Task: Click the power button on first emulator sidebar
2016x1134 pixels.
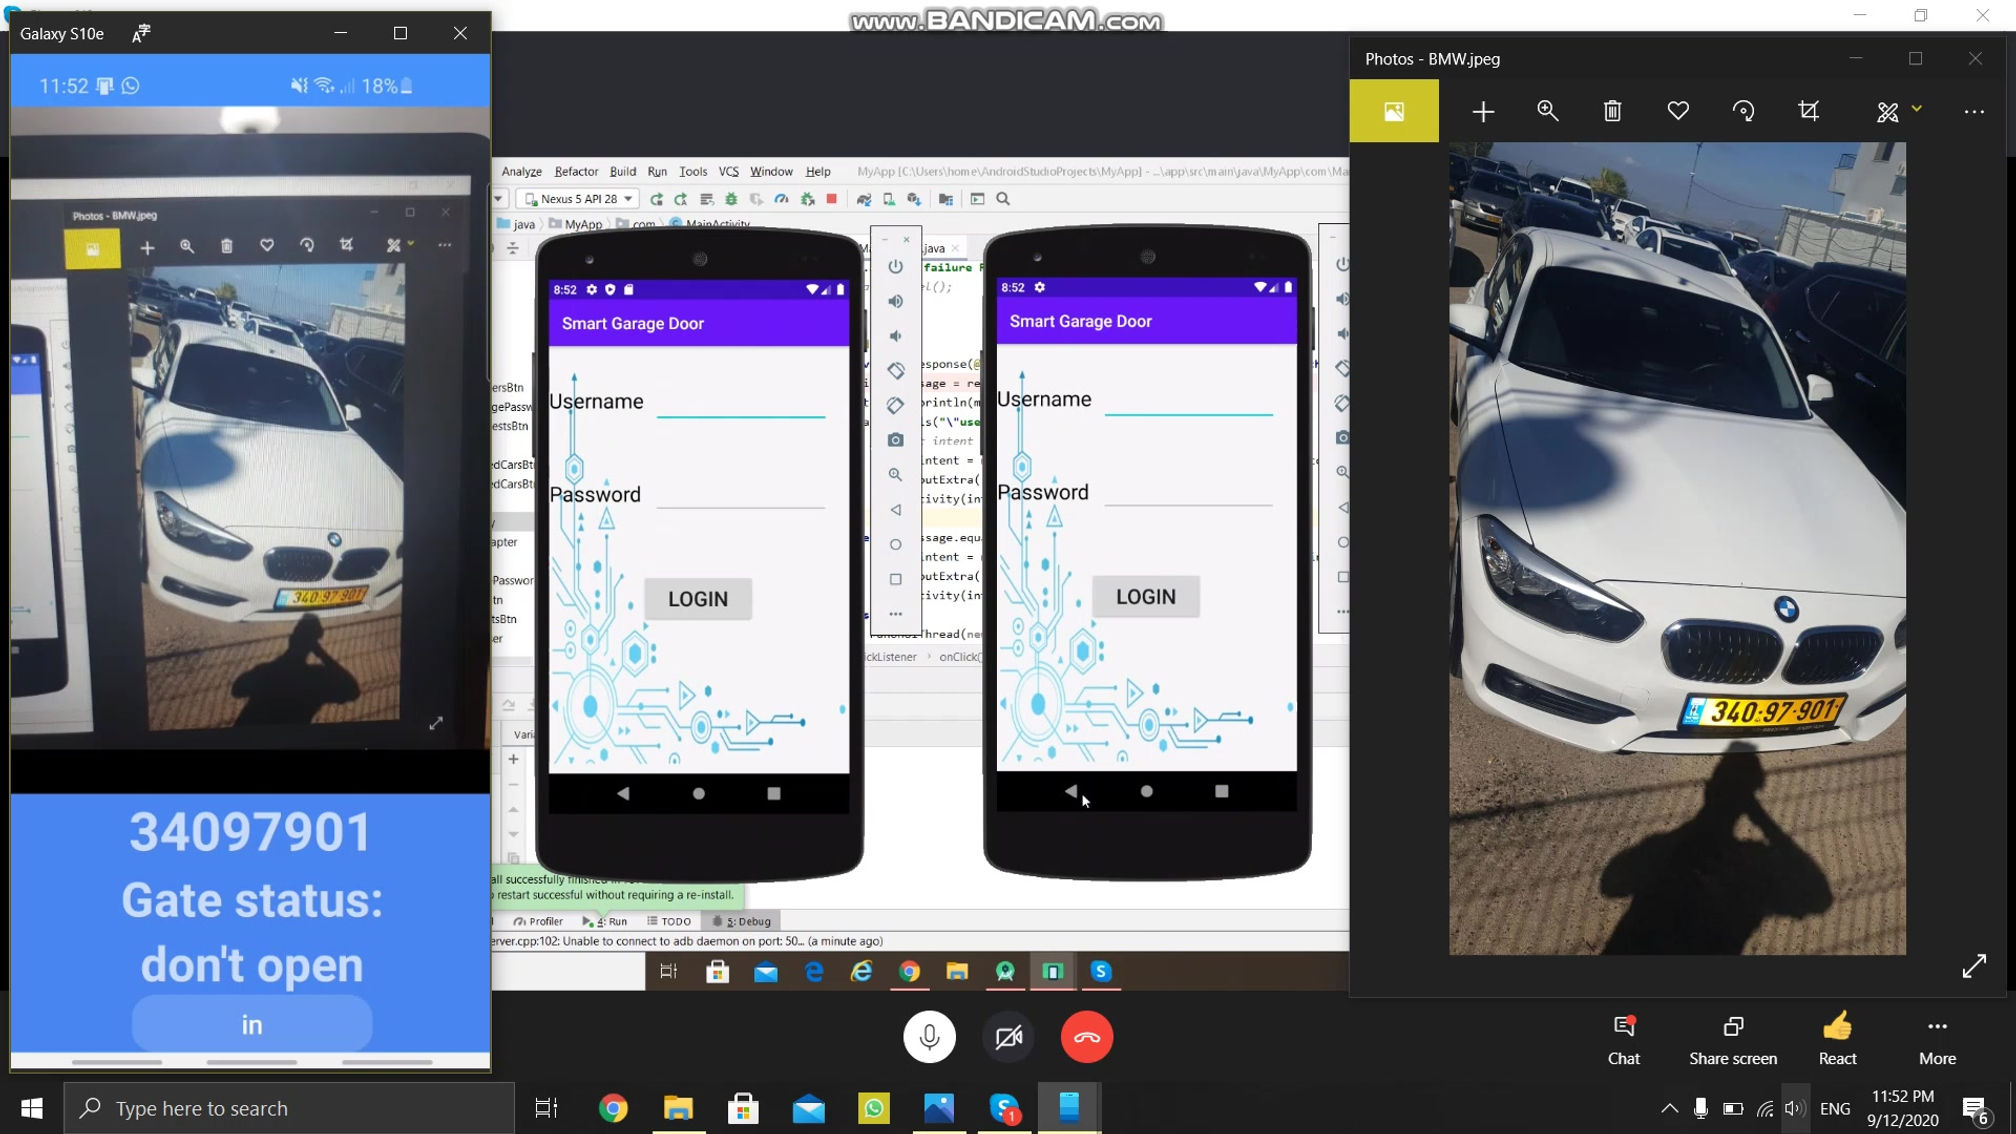Action: tap(895, 266)
